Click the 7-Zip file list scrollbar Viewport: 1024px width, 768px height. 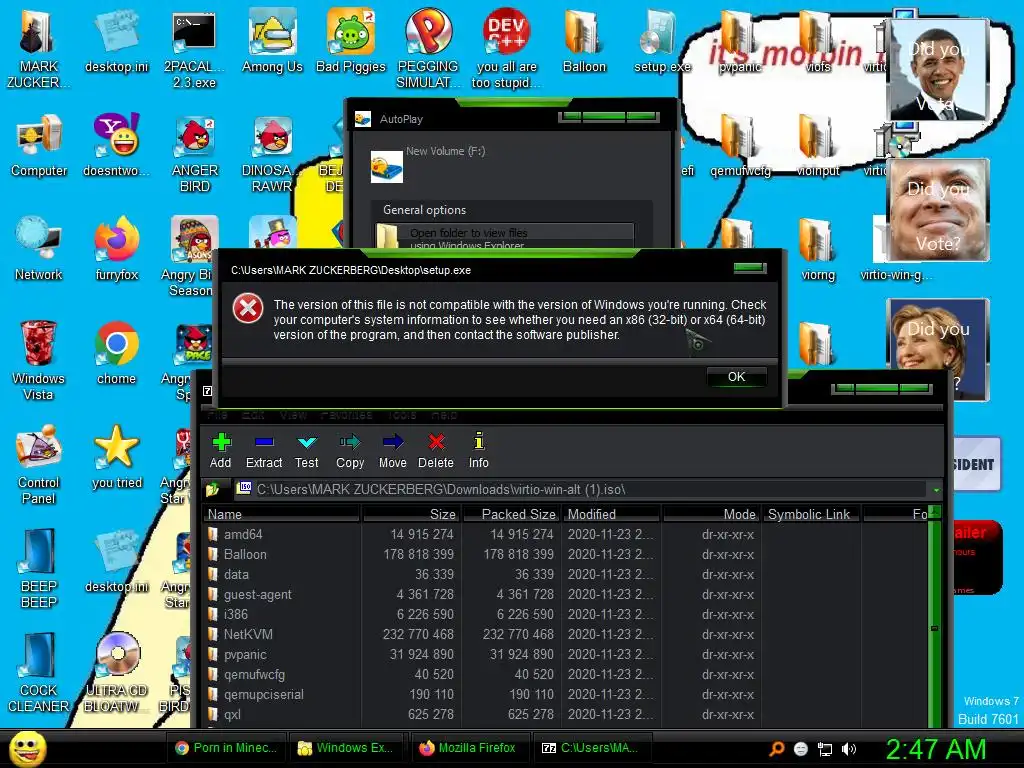click(935, 617)
